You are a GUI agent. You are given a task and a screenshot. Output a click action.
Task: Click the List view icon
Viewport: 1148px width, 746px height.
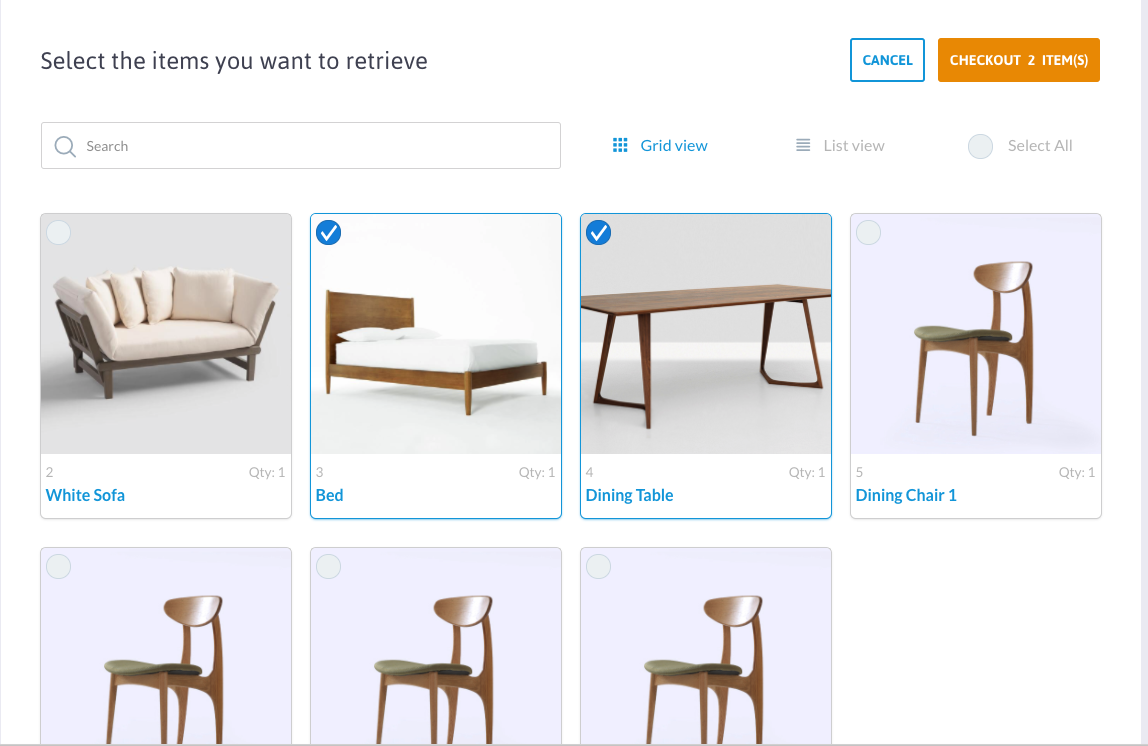(803, 145)
